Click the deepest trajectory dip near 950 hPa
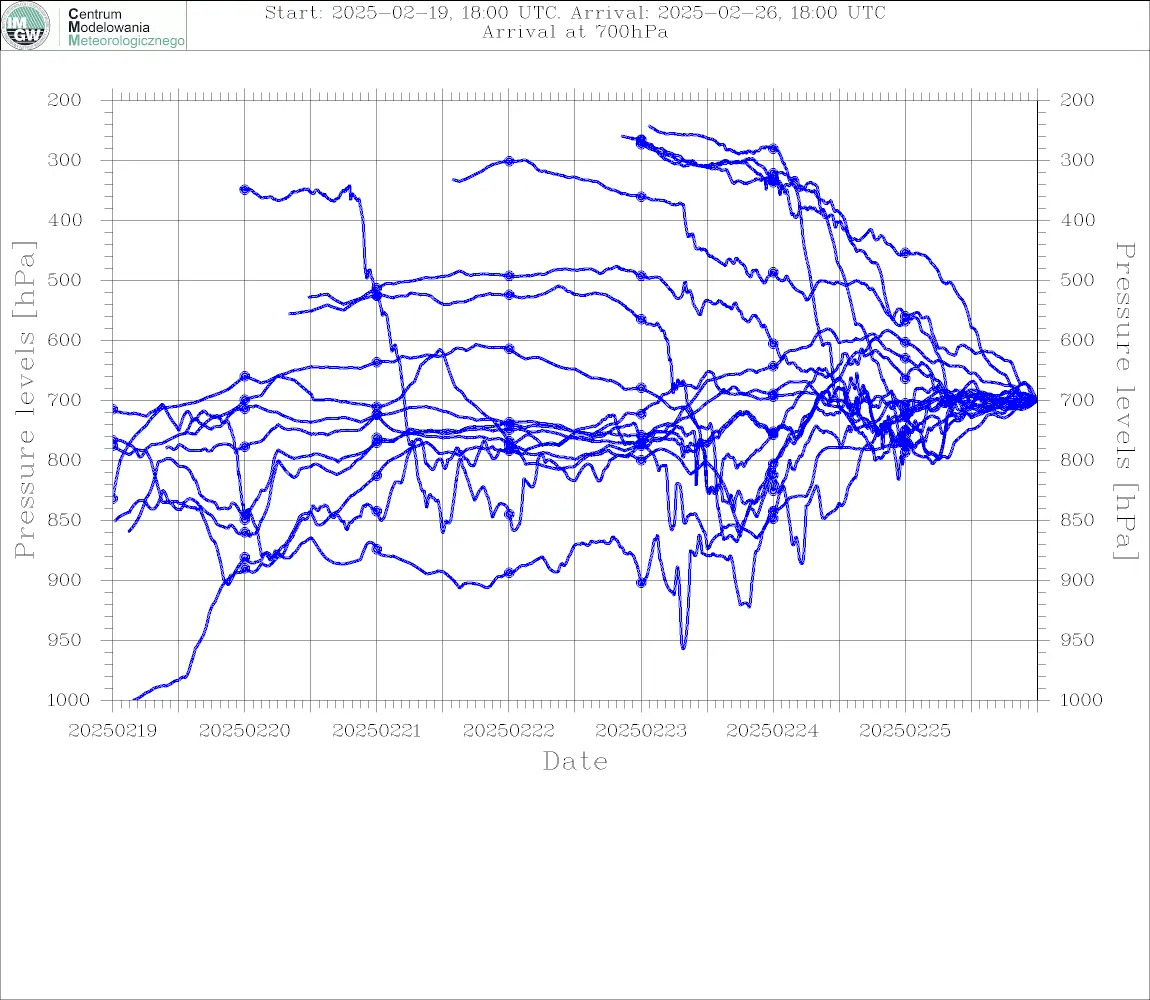This screenshot has width=1150, height=1000. click(684, 646)
